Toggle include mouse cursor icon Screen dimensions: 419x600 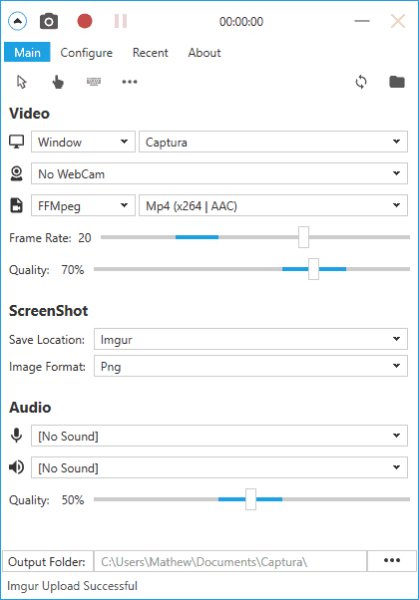pos(22,82)
